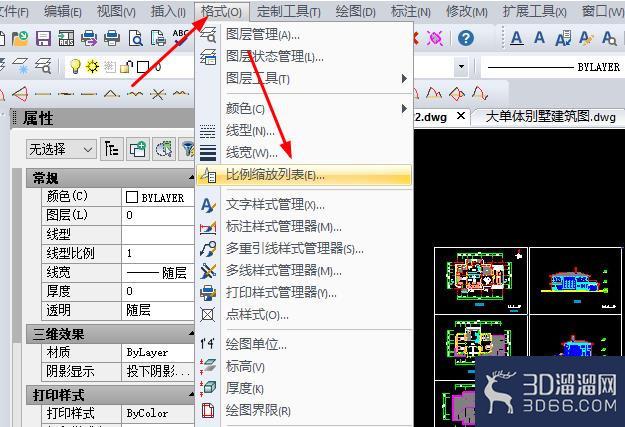Screen dimensions: 625x427
Task: Choose 比例缩放列表(E)... in the Format menu
Action: 304,175
